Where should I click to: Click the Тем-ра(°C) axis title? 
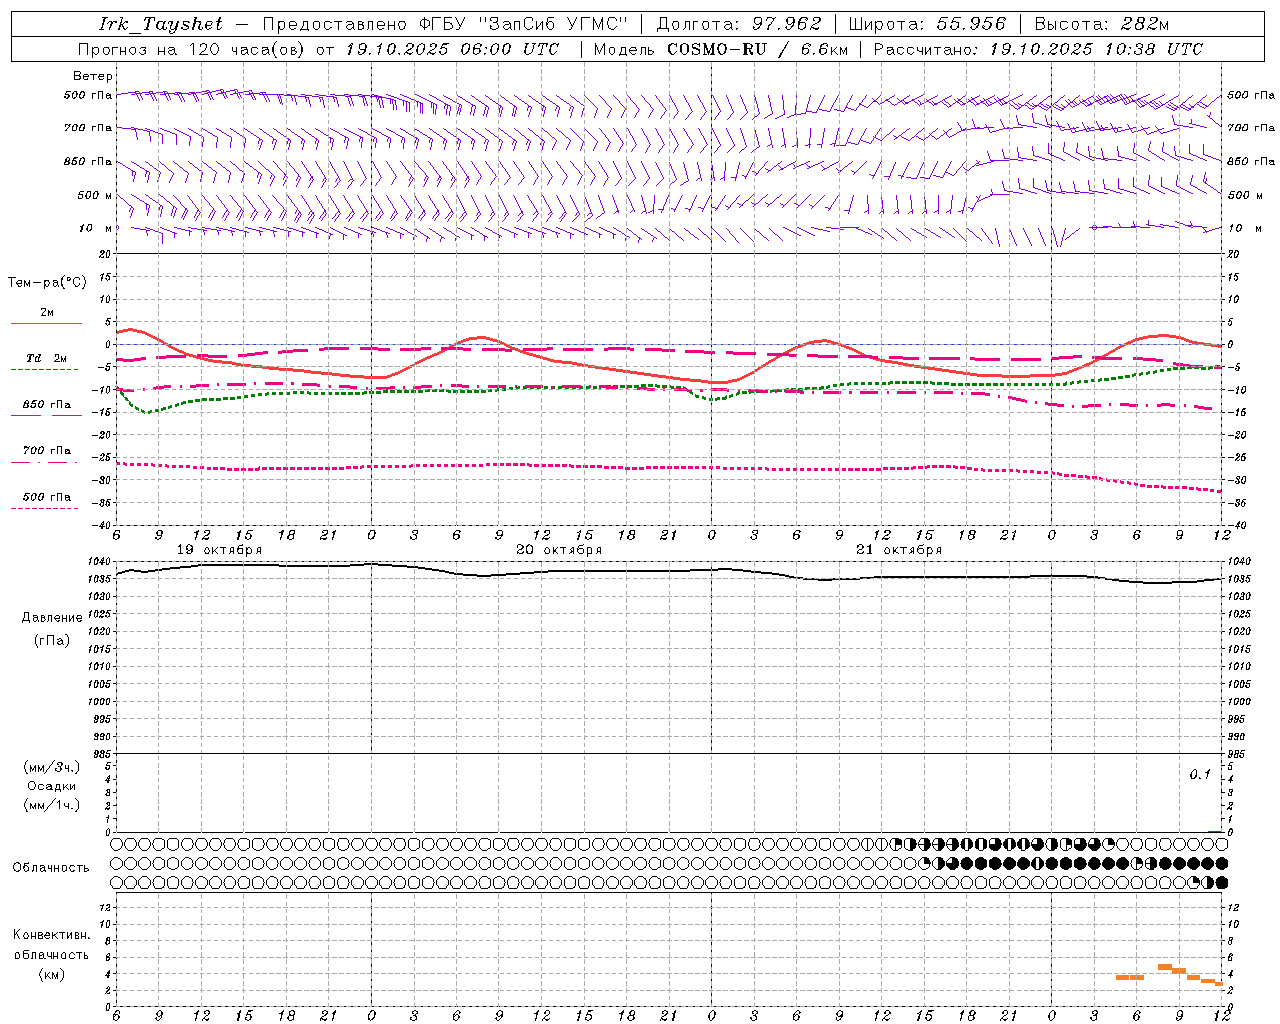47,283
